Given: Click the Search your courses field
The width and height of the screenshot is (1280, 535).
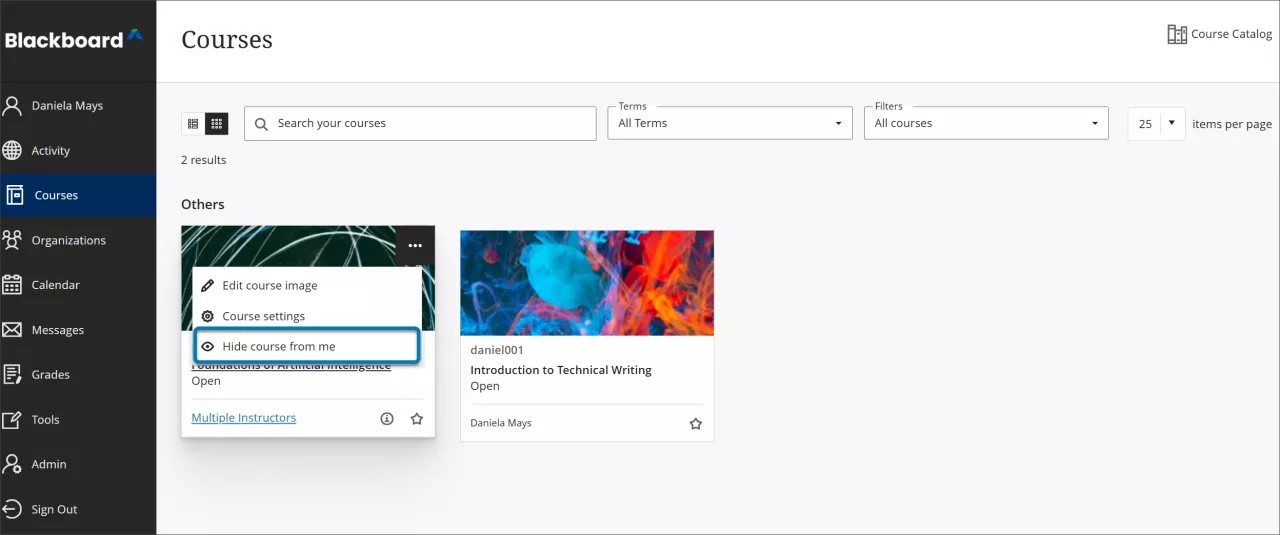Looking at the screenshot, I should 420,124.
